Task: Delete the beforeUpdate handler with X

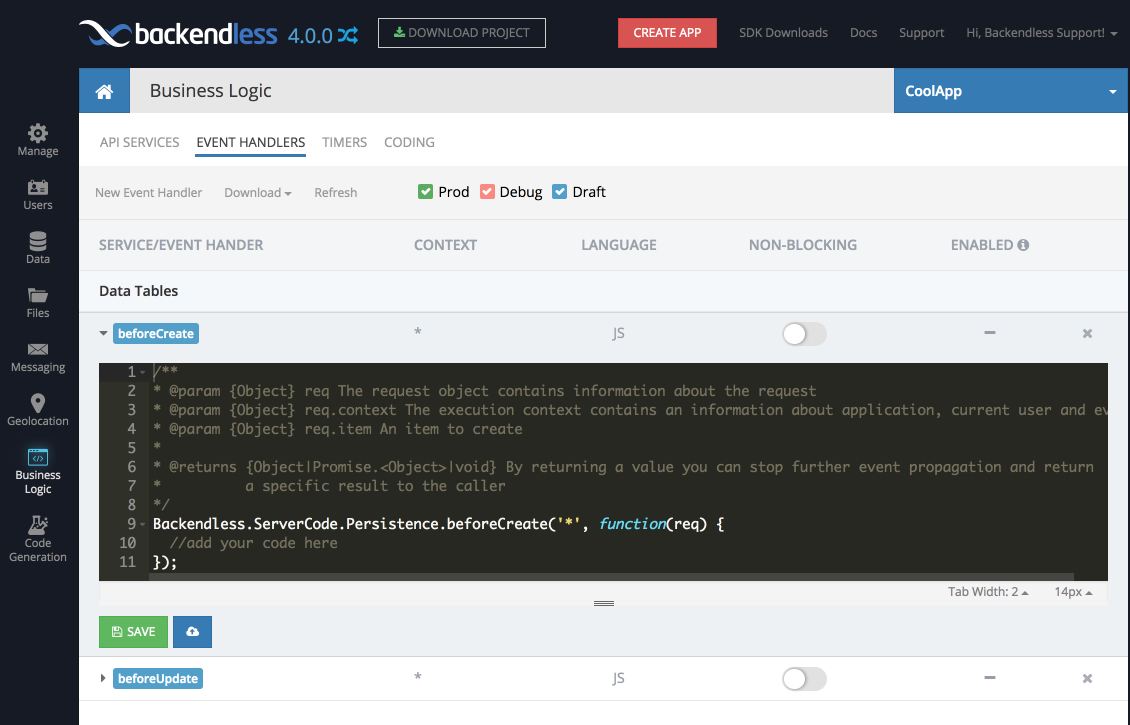Action: (1087, 679)
